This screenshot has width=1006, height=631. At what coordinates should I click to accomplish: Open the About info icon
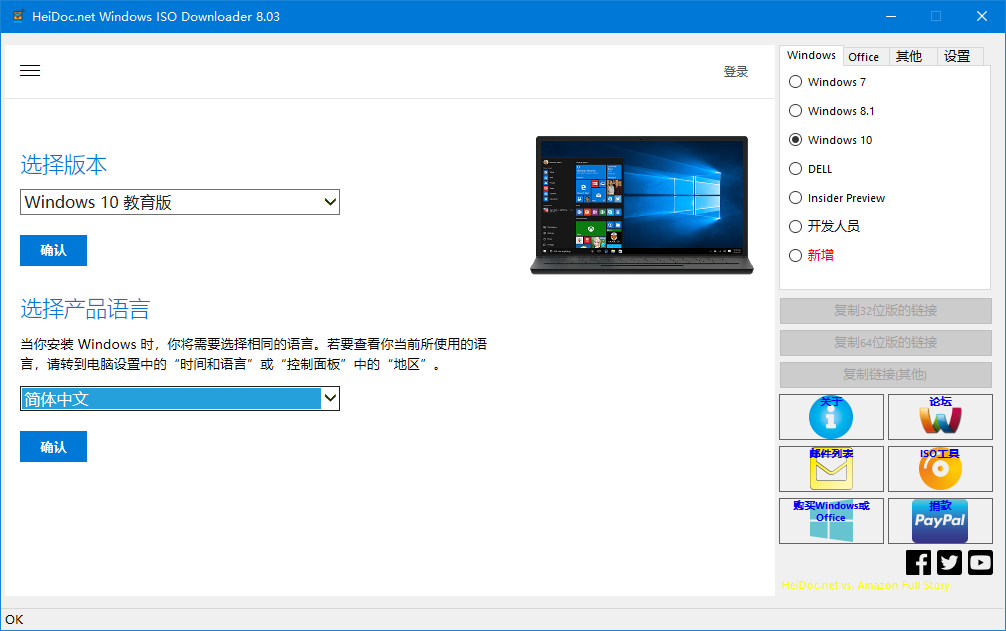[x=830, y=417]
